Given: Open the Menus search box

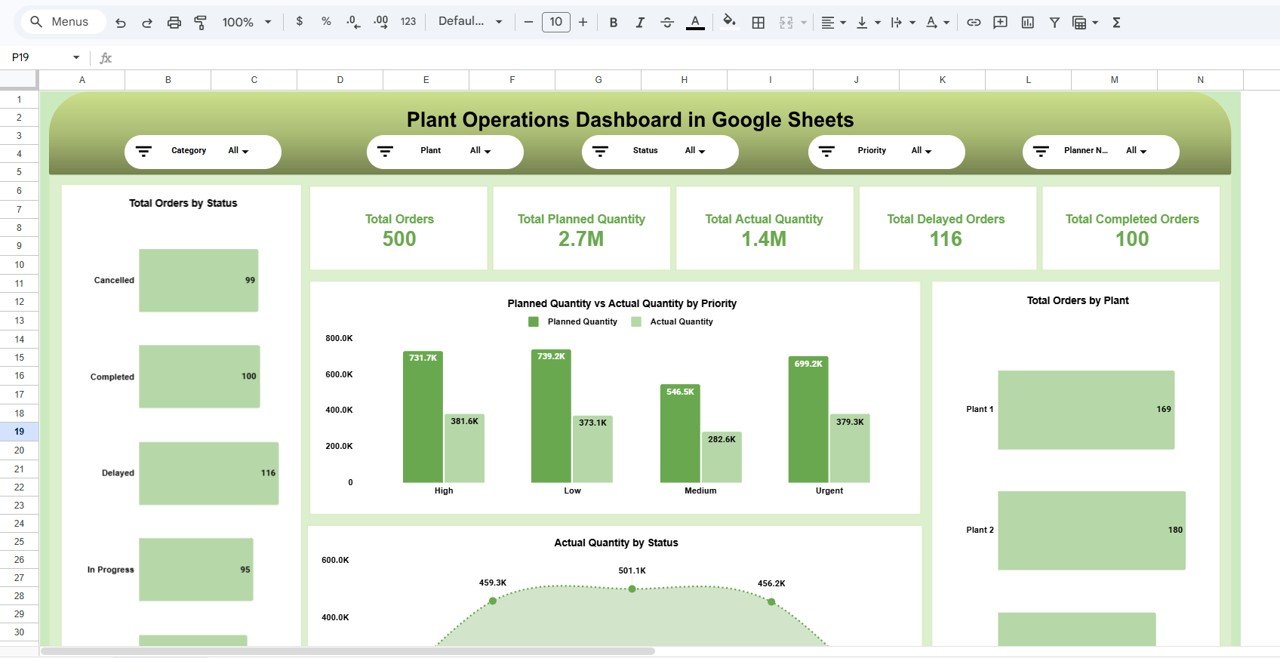Looking at the screenshot, I should [62, 20].
